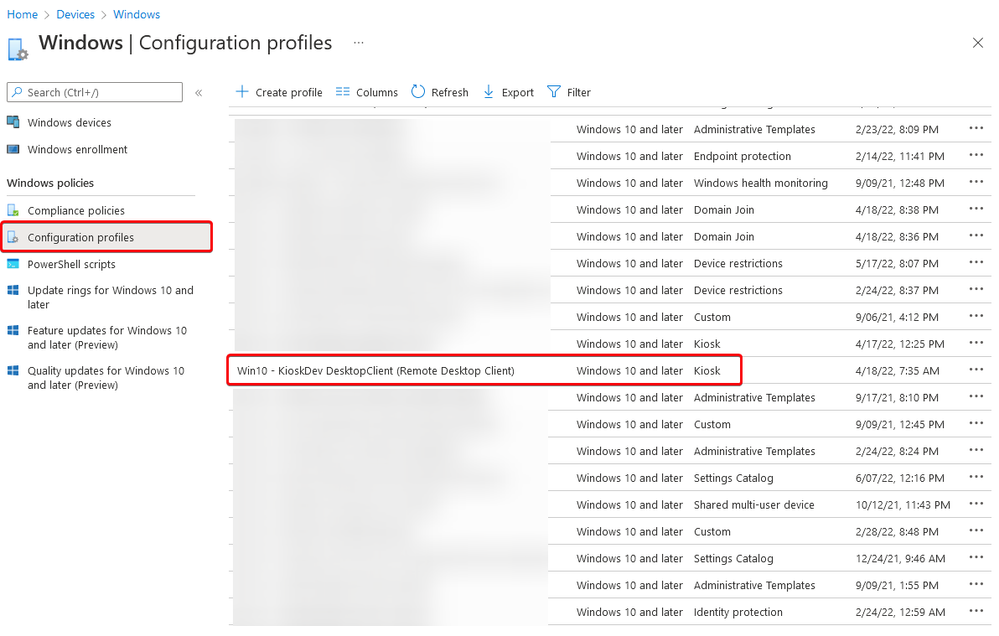Open Feature updates for Windows 10 and later
999x636 pixels.
(107, 337)
